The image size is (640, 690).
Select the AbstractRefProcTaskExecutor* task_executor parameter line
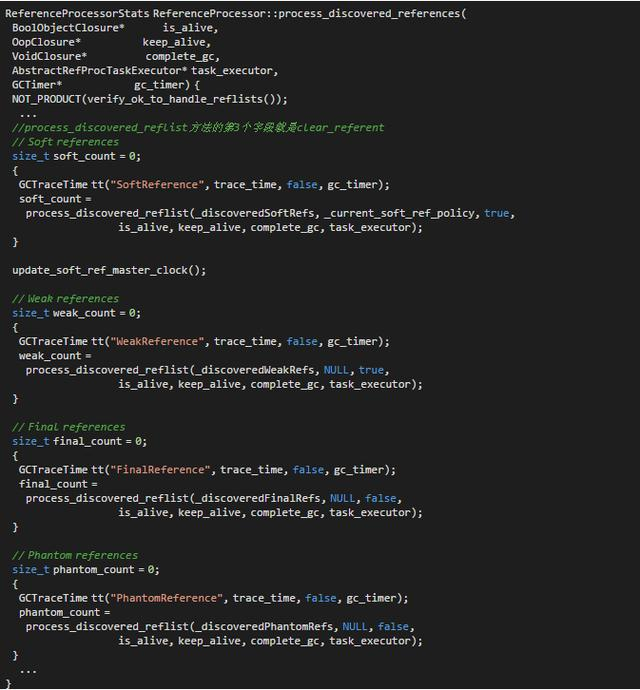click(145, 70)
